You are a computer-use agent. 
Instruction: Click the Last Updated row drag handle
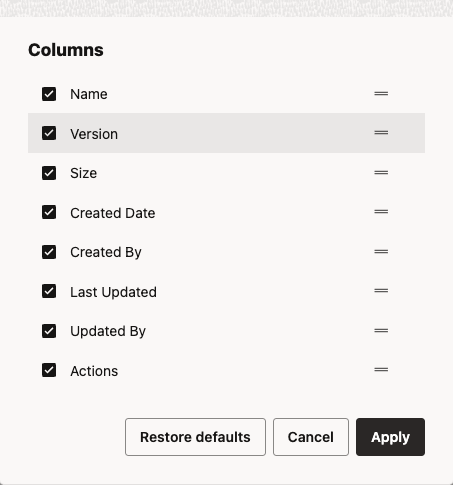coord(381,291)
